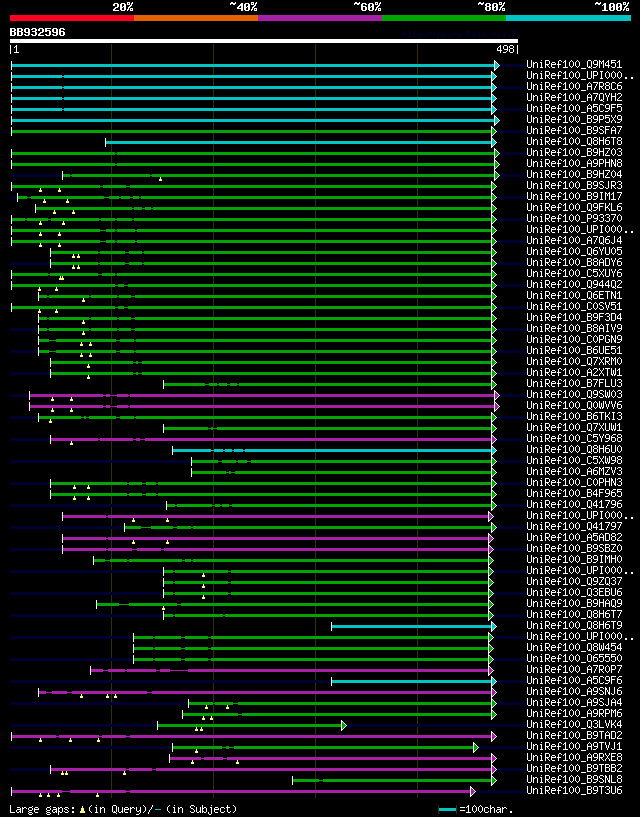Select the UniRef100_C5XW98 label

[x=574, y=460]
